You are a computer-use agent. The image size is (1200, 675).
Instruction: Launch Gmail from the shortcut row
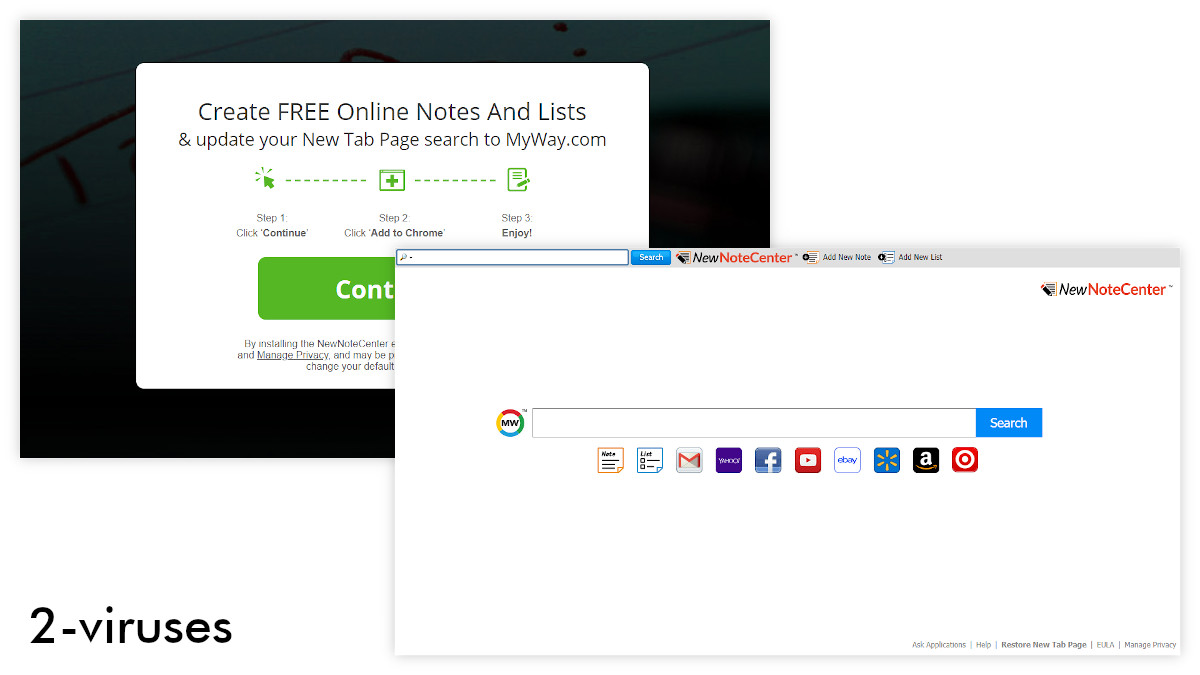(x=688, y=460)
